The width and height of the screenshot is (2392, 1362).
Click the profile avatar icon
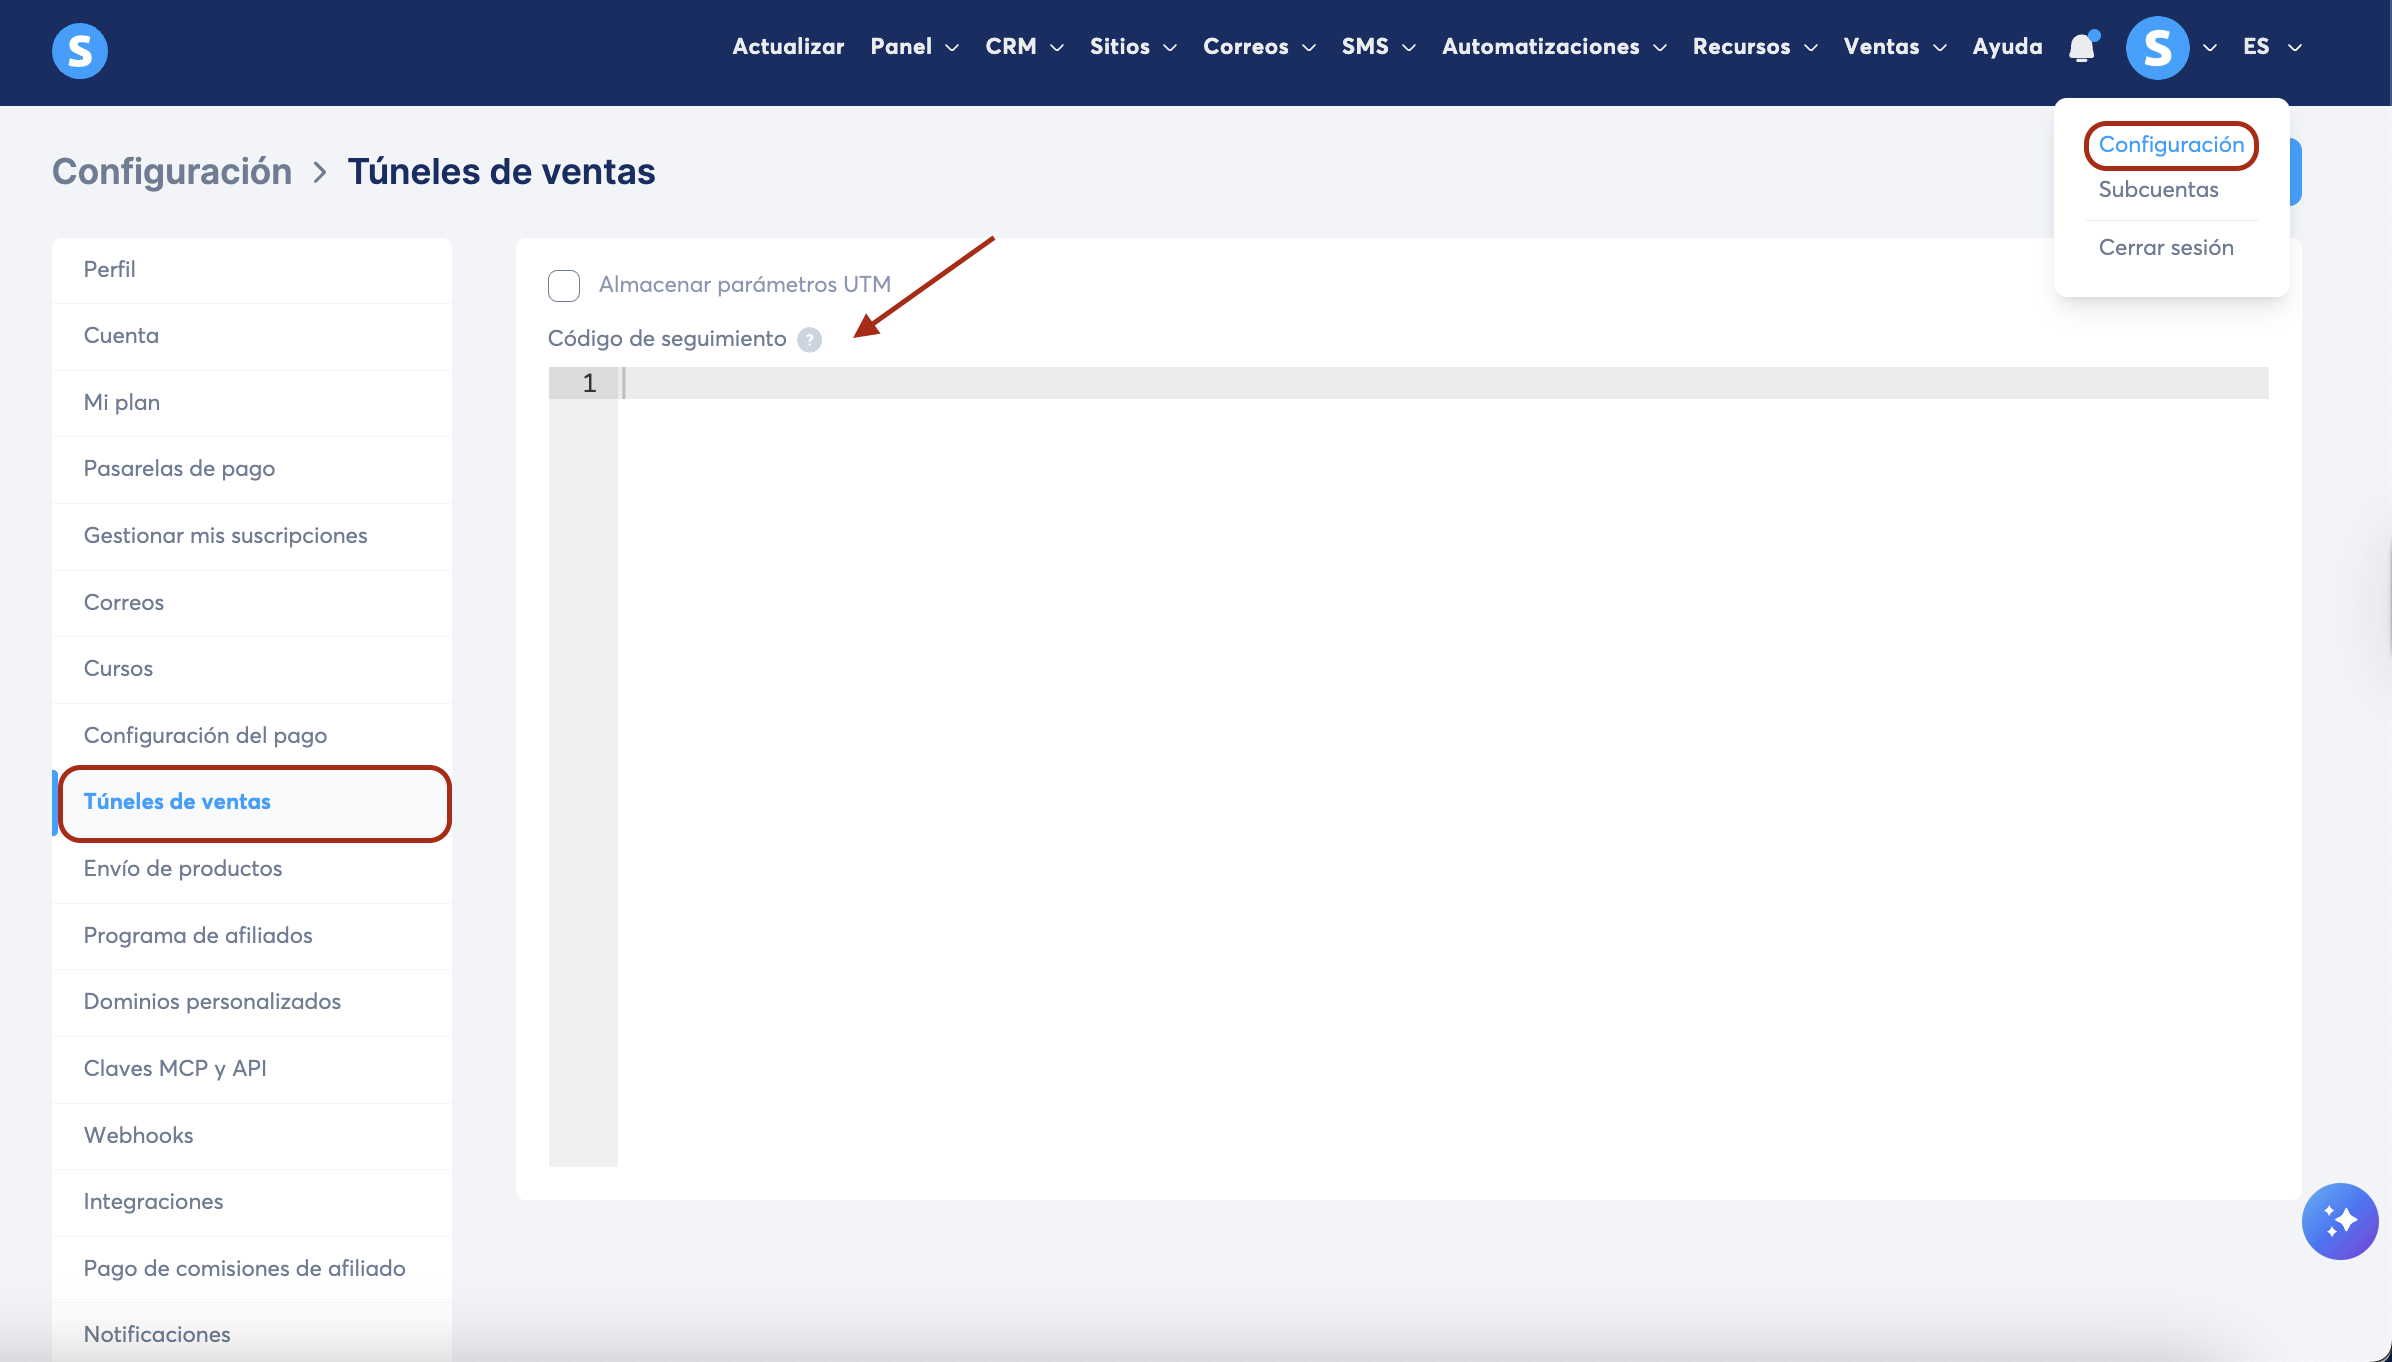(x=2157, y=47)
